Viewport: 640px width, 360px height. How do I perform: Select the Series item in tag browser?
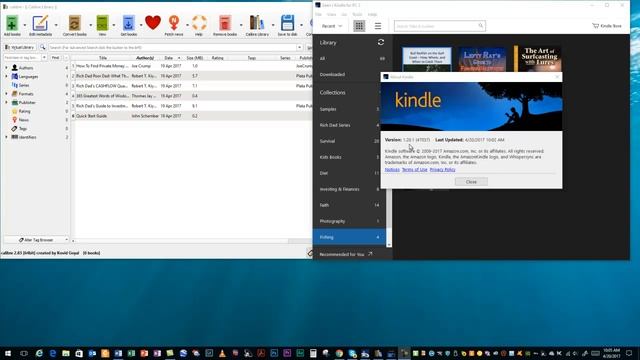(x=24, y=85)
